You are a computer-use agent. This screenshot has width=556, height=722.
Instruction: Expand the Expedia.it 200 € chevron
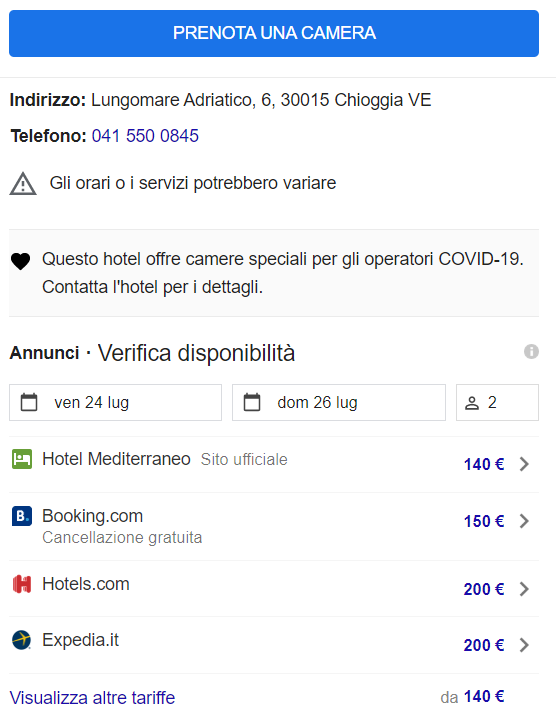(x=524, y=645)
